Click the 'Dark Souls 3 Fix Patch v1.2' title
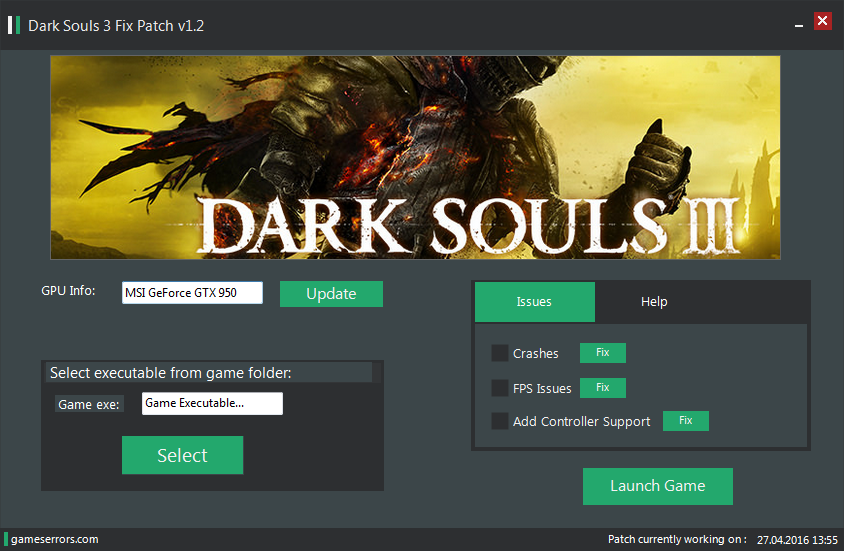Viewport: 844px width, 551px height. click(x=116, y=26)
